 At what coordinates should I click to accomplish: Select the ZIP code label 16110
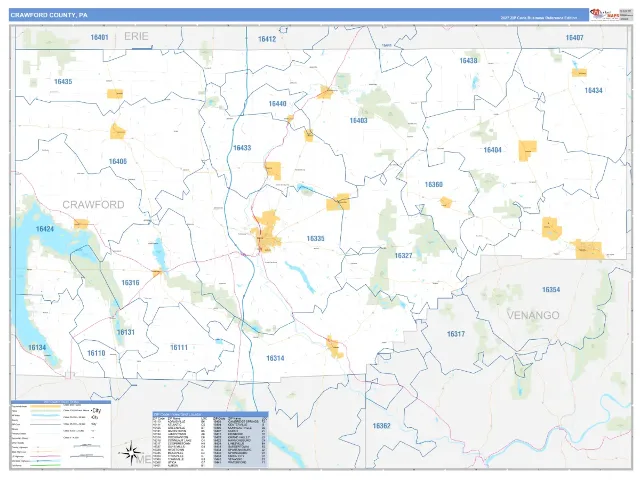pos(96,353)
